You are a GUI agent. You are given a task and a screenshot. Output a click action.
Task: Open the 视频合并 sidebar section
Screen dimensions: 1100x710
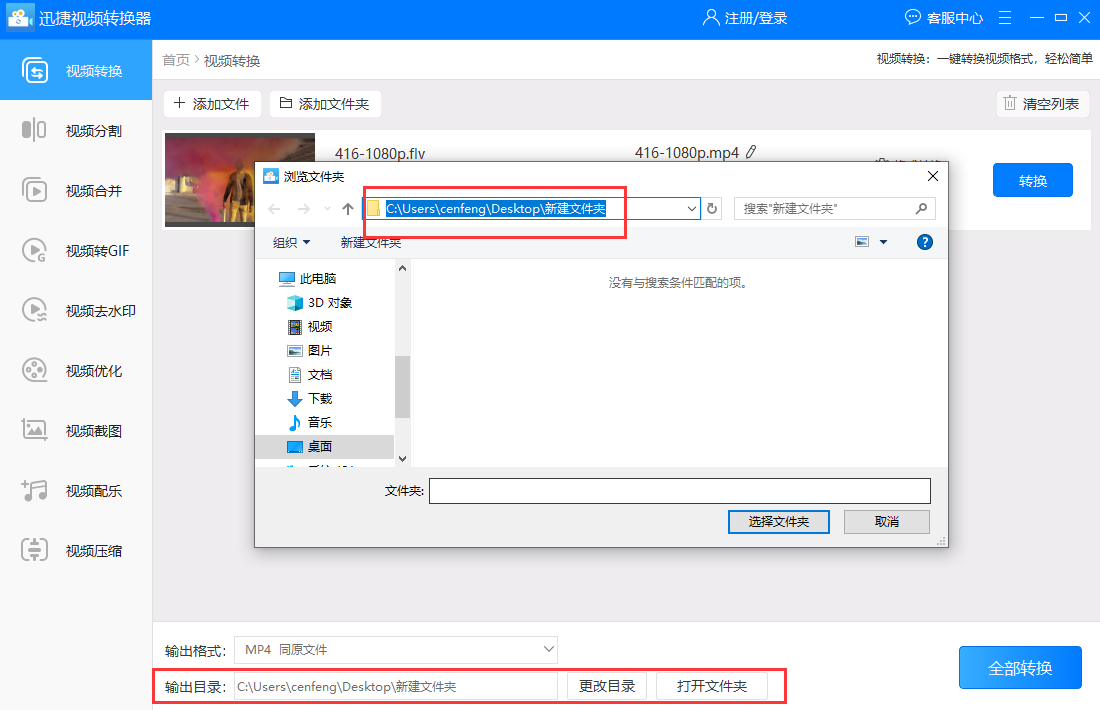coord(76,191)
